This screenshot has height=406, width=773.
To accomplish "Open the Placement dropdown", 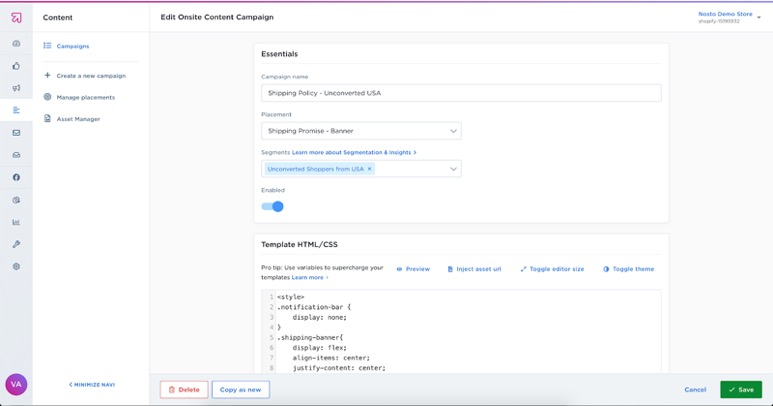I will coord(361,131).
